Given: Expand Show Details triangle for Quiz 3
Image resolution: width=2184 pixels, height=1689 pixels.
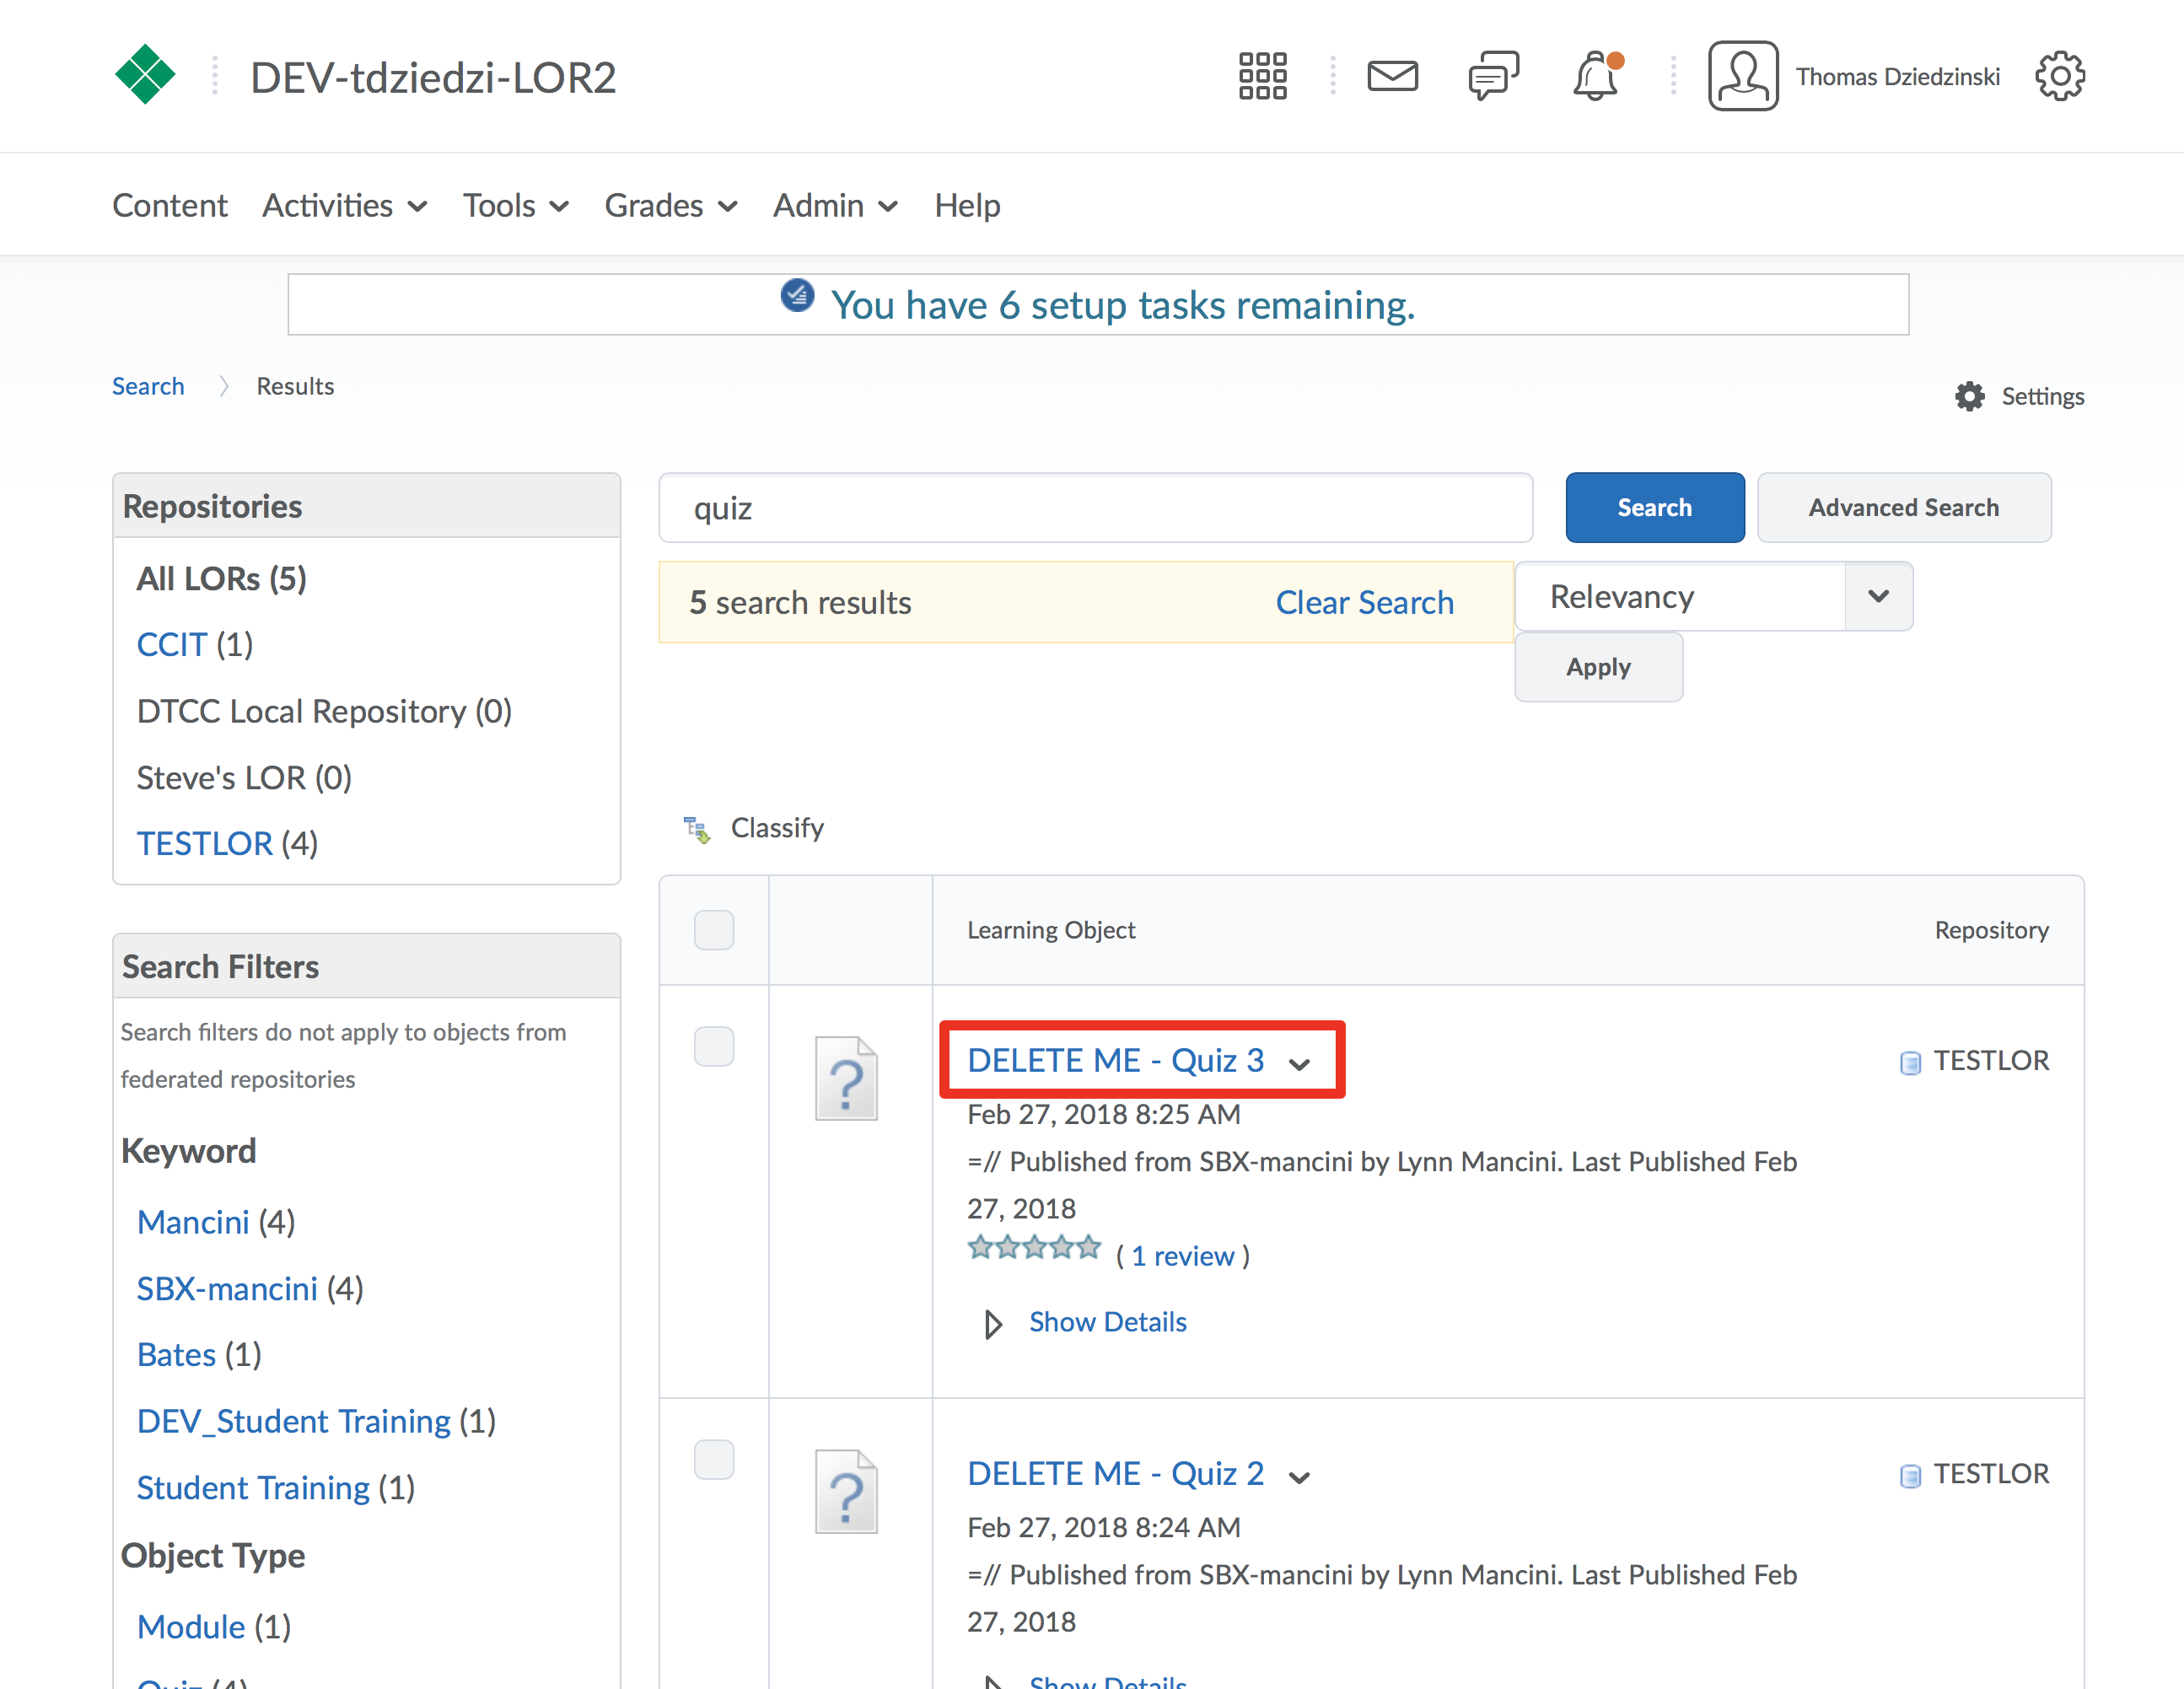Looking at the screenshot, I should [992, 1324].
